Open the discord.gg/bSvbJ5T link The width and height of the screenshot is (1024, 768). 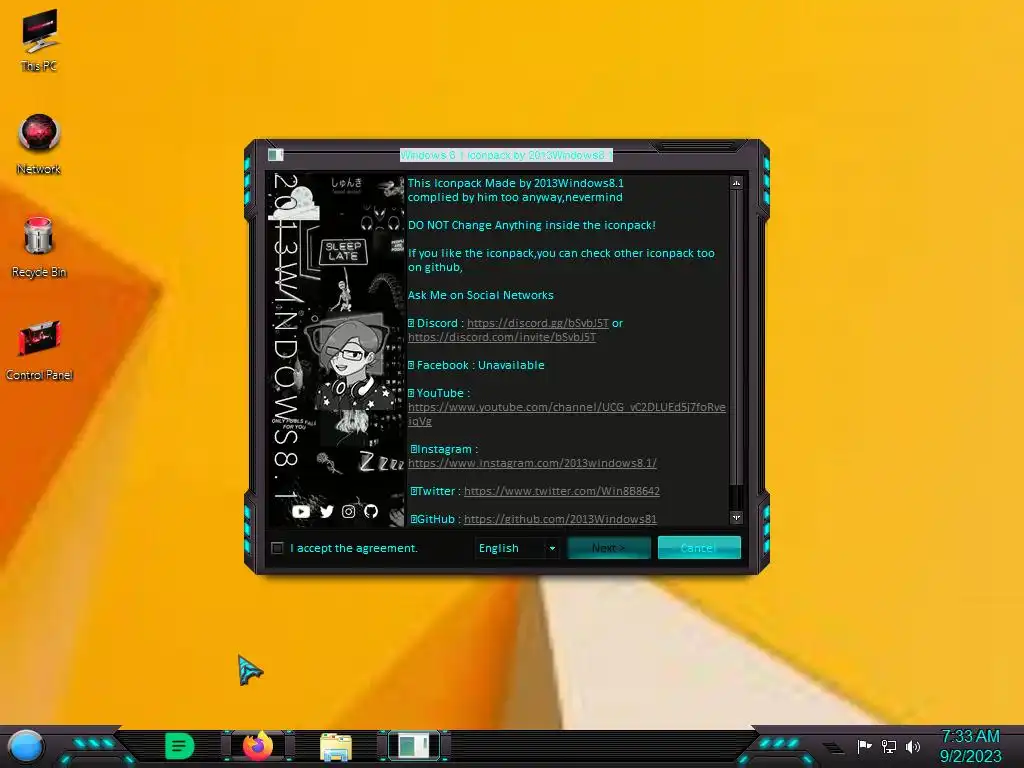[537, 323]
